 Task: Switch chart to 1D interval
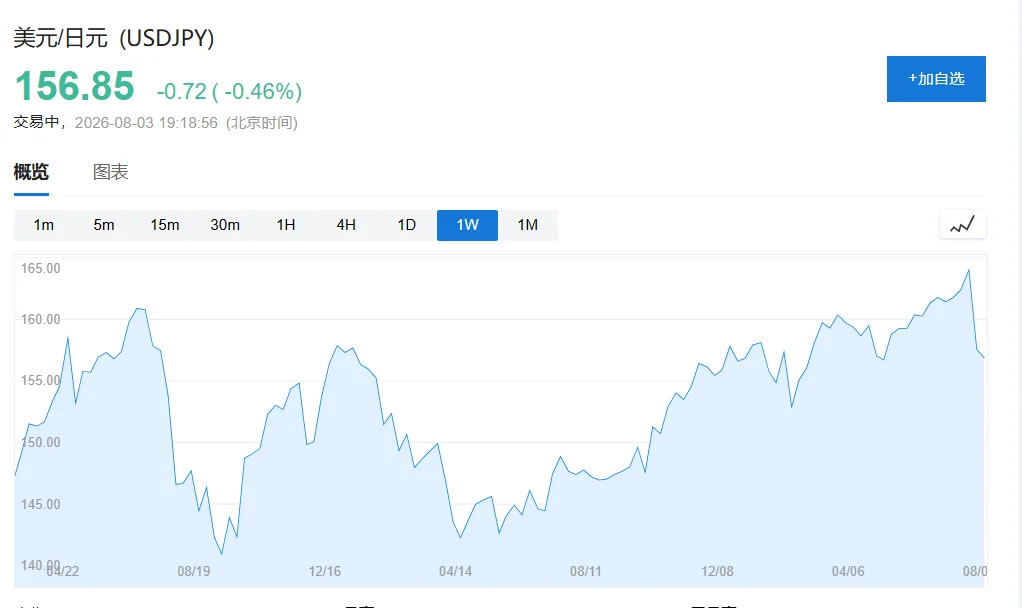click(407, 225)
